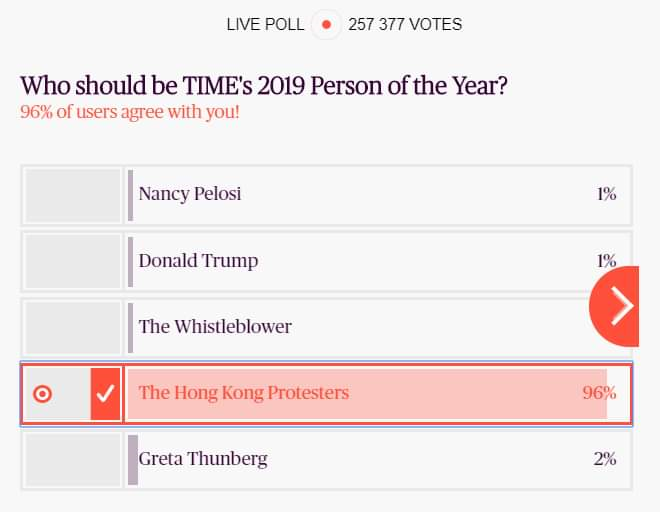Viewport: 660px width, 512px height.
Task: Vote for Nancy Pelosi option
Action: 326,195
